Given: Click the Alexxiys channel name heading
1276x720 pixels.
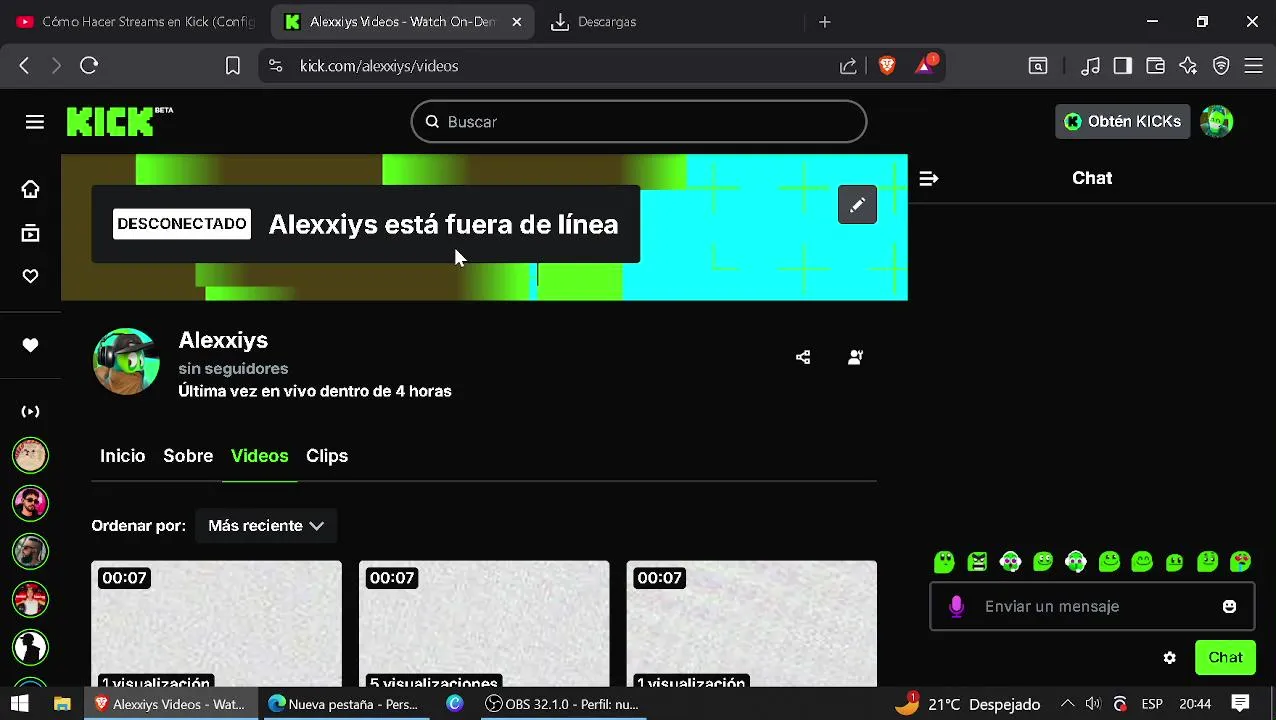Looking at the screenshot, I should 223,341.
